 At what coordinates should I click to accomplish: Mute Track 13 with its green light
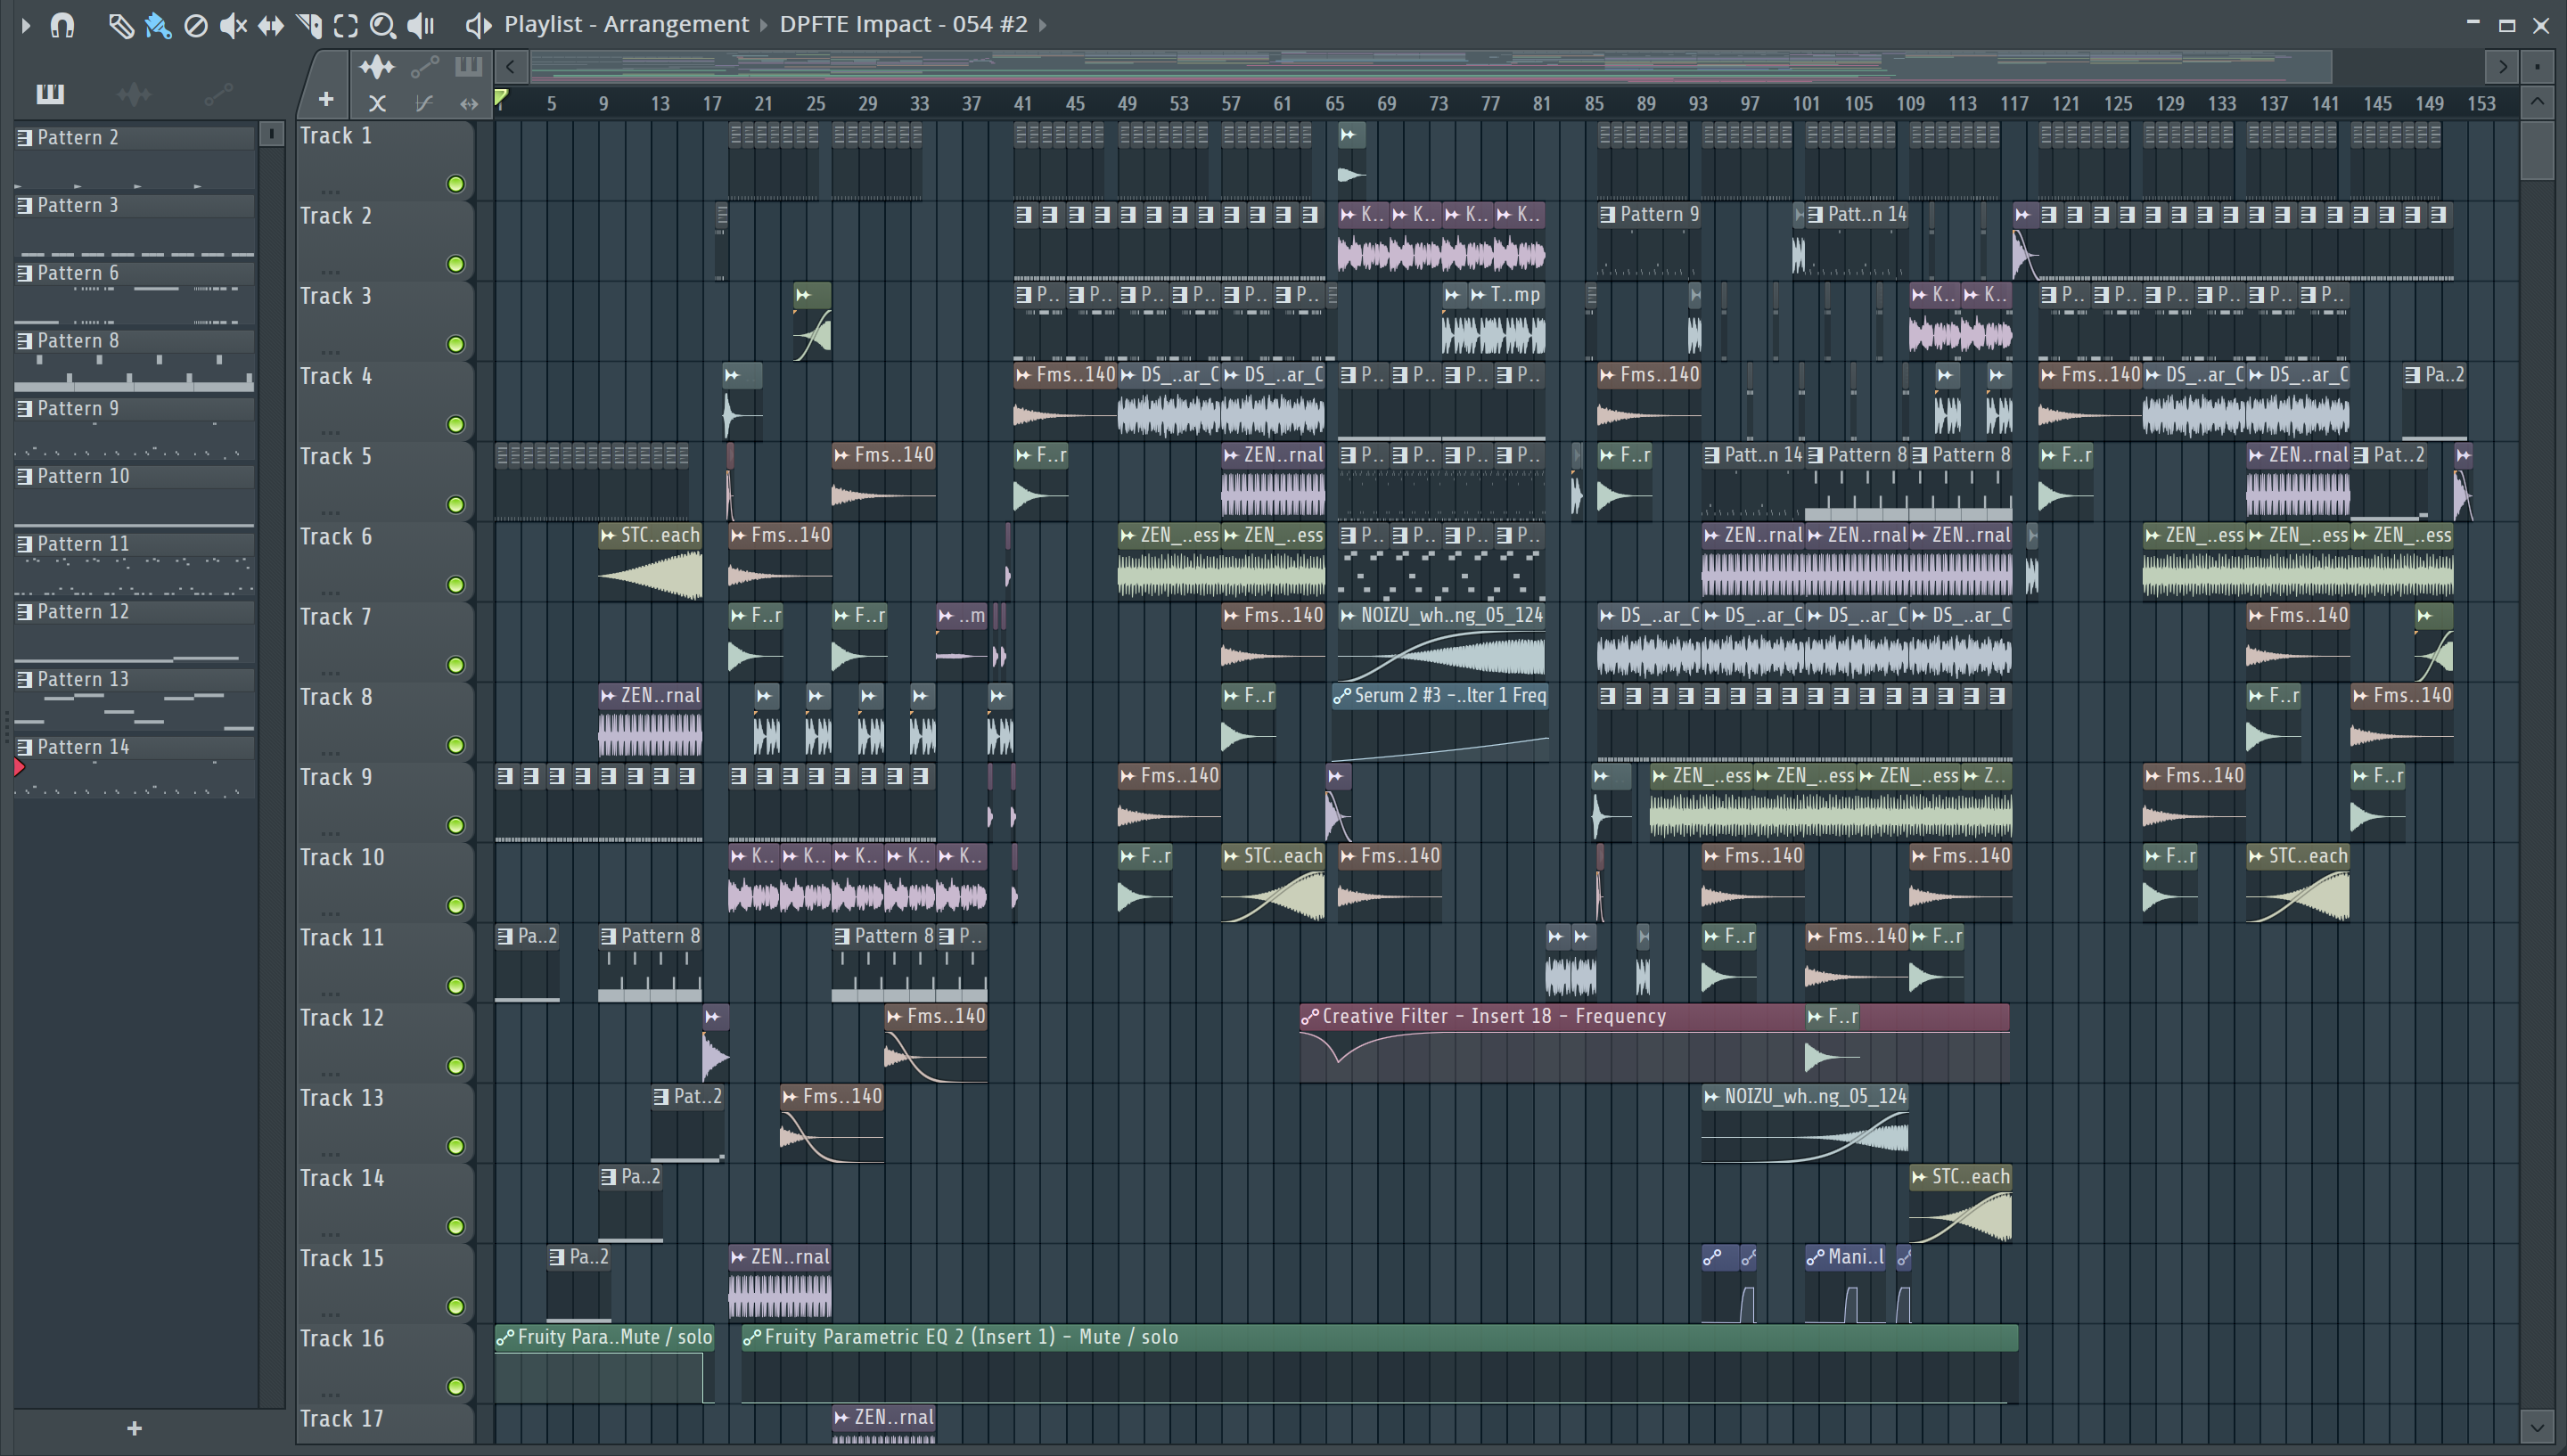point(456,1146)
